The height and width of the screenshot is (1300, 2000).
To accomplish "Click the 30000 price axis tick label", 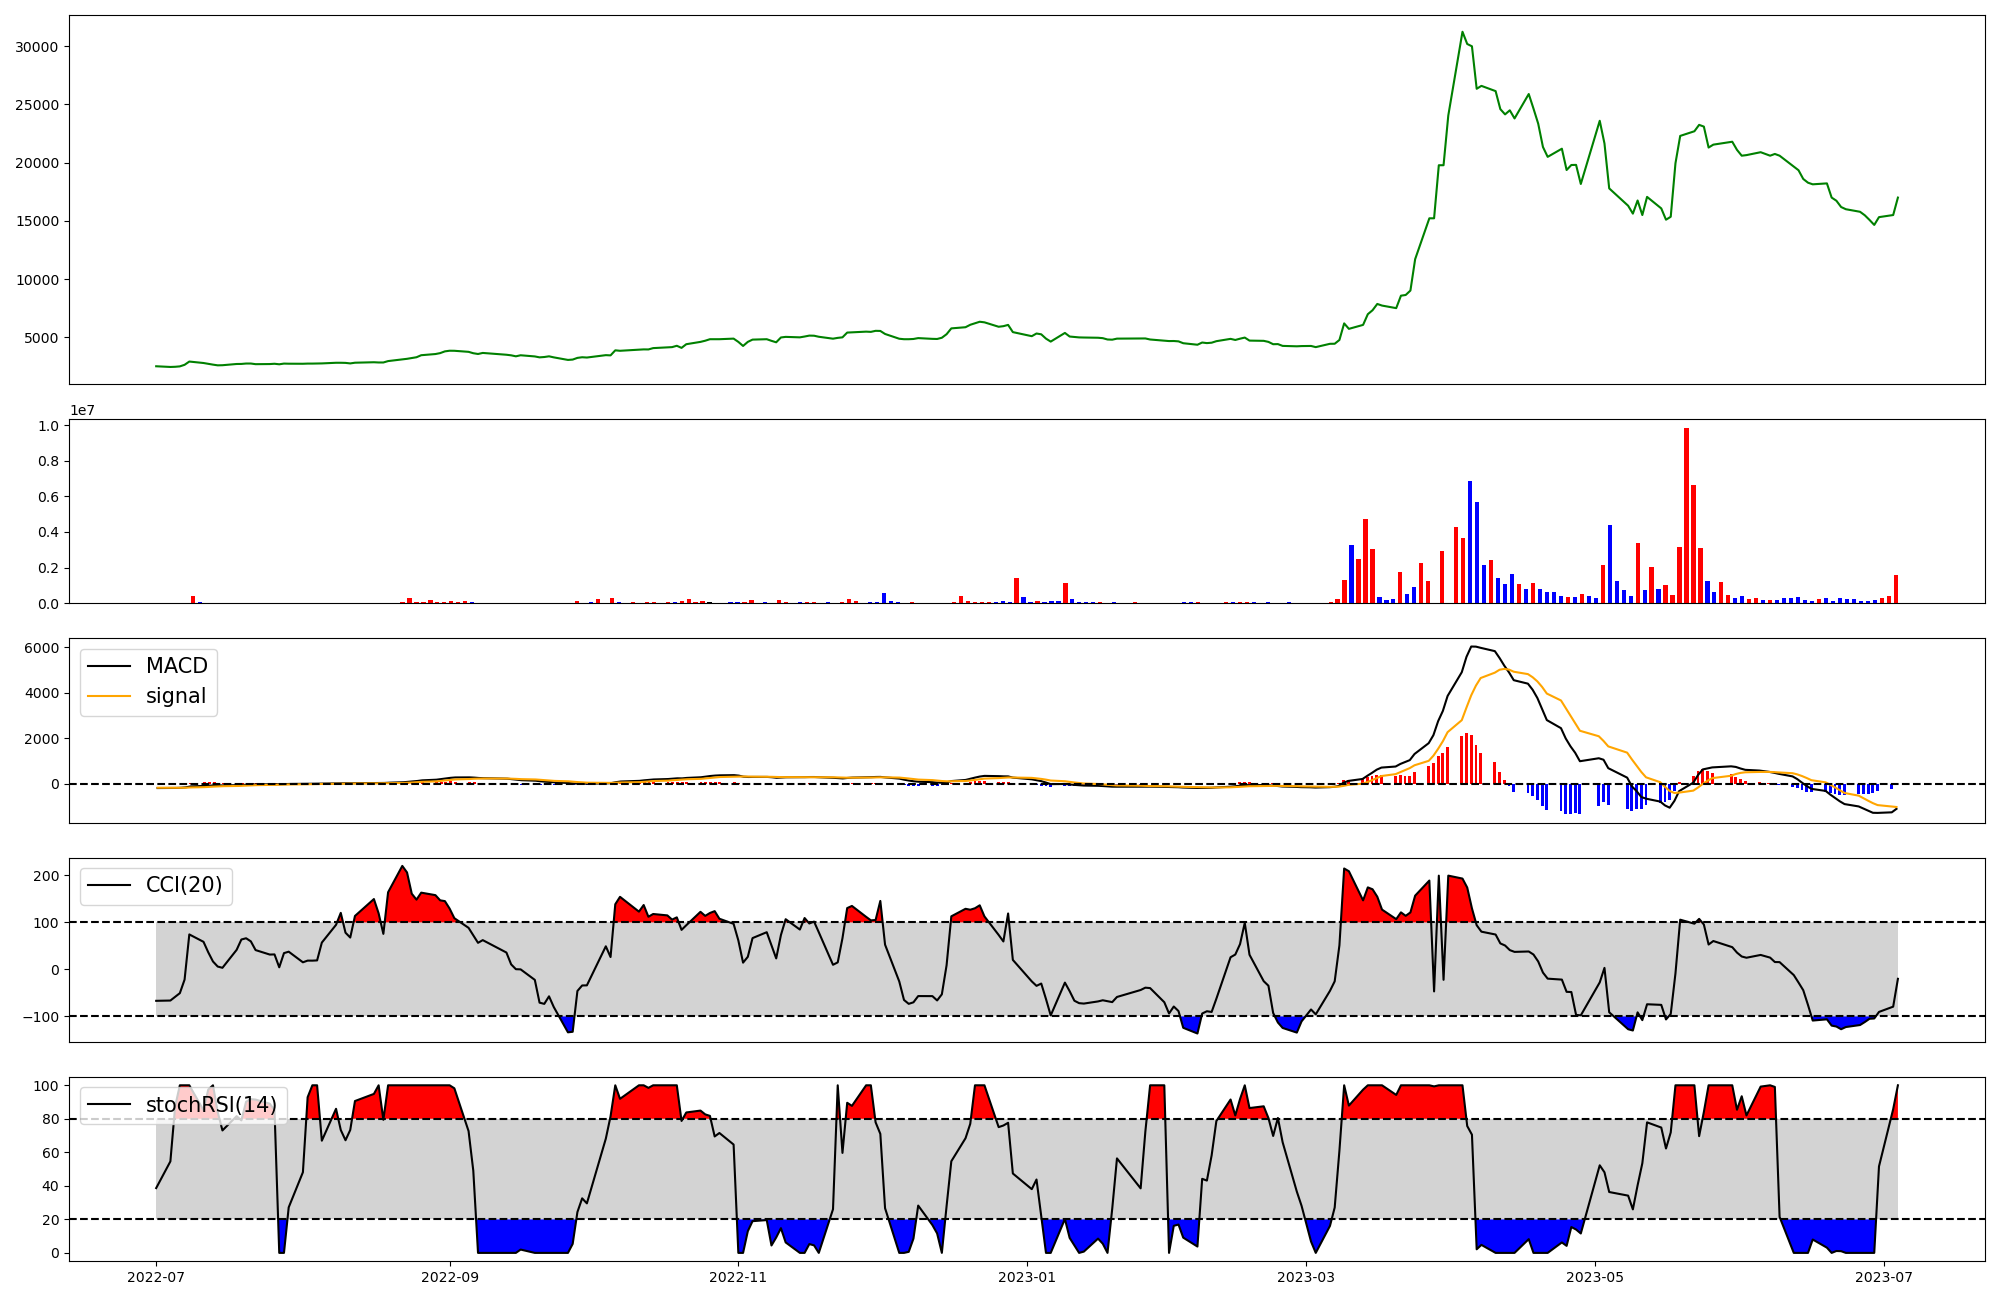I will coord(37,47).
